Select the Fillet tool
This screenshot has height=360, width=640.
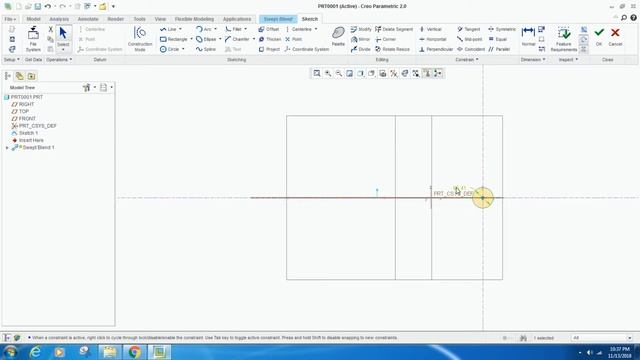coord(233,29)
